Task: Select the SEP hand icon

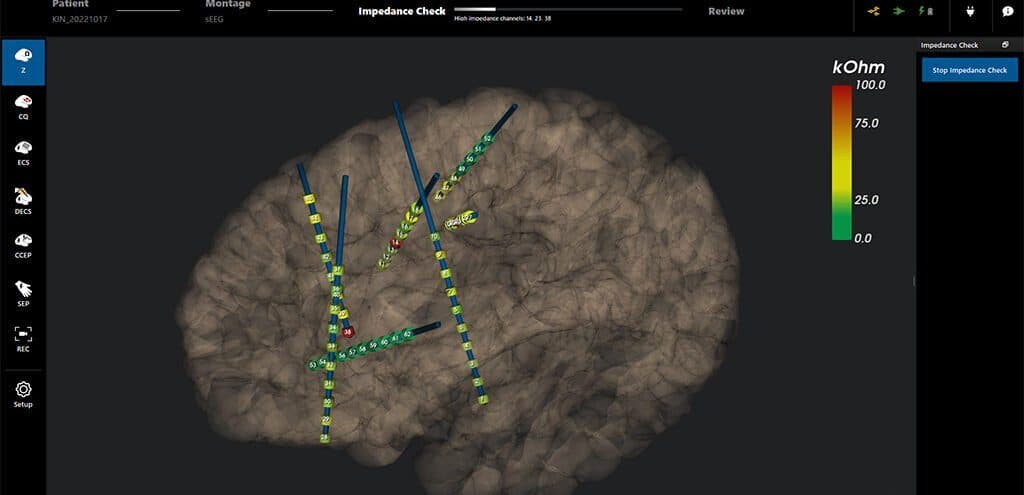Action: pyautogui.click(x=24, y=293)
